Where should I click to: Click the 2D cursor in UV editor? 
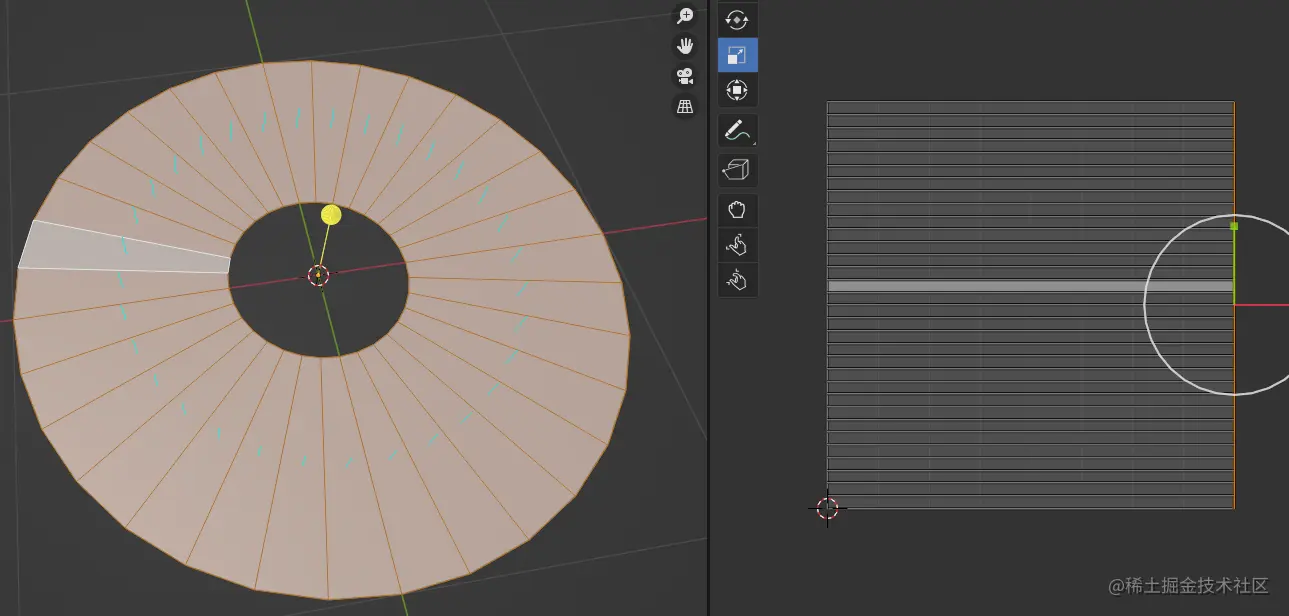pos(827,508)
